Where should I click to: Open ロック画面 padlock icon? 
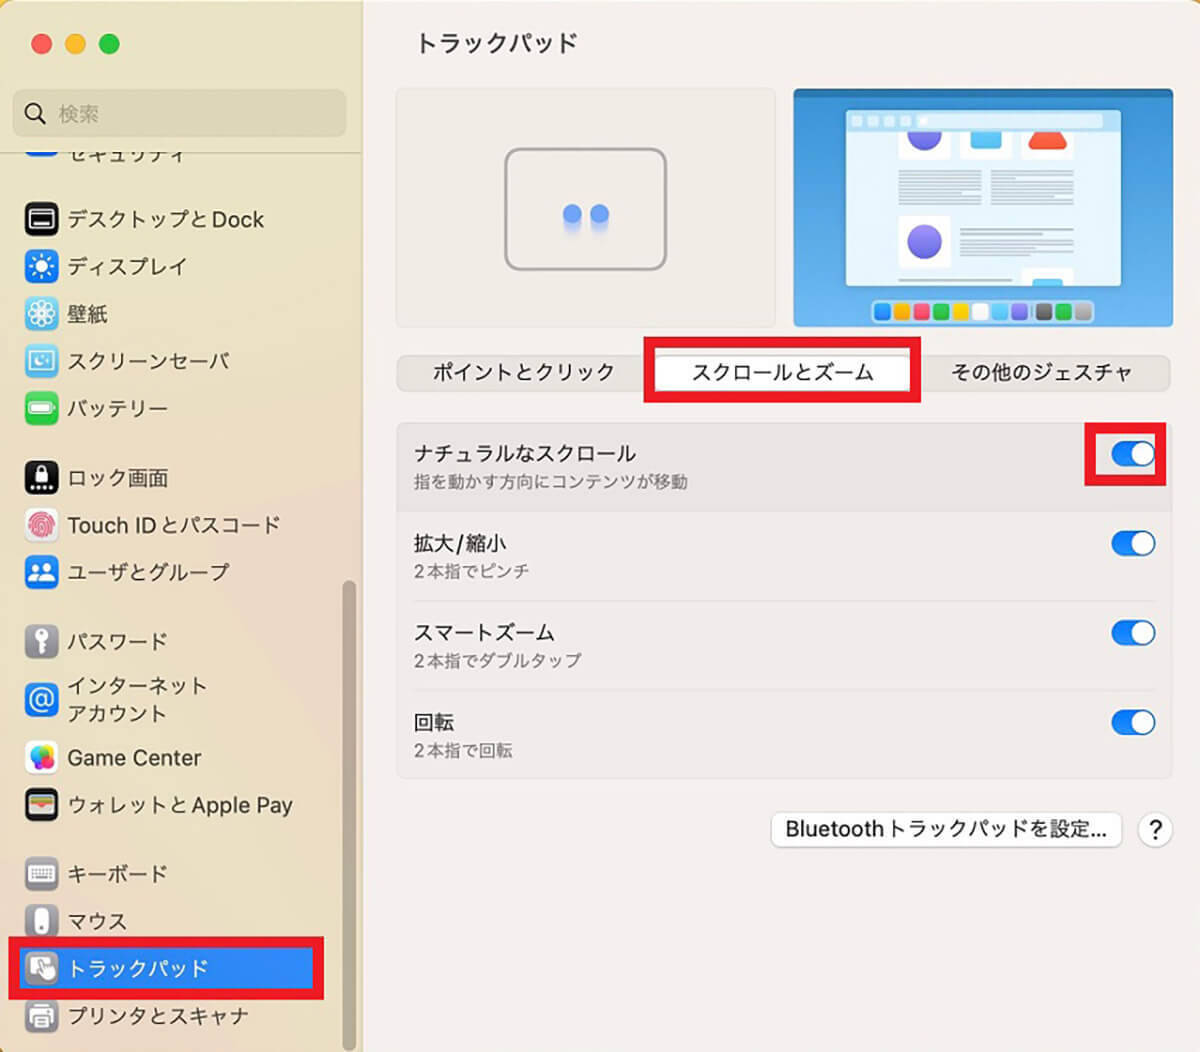pos(41,477)
